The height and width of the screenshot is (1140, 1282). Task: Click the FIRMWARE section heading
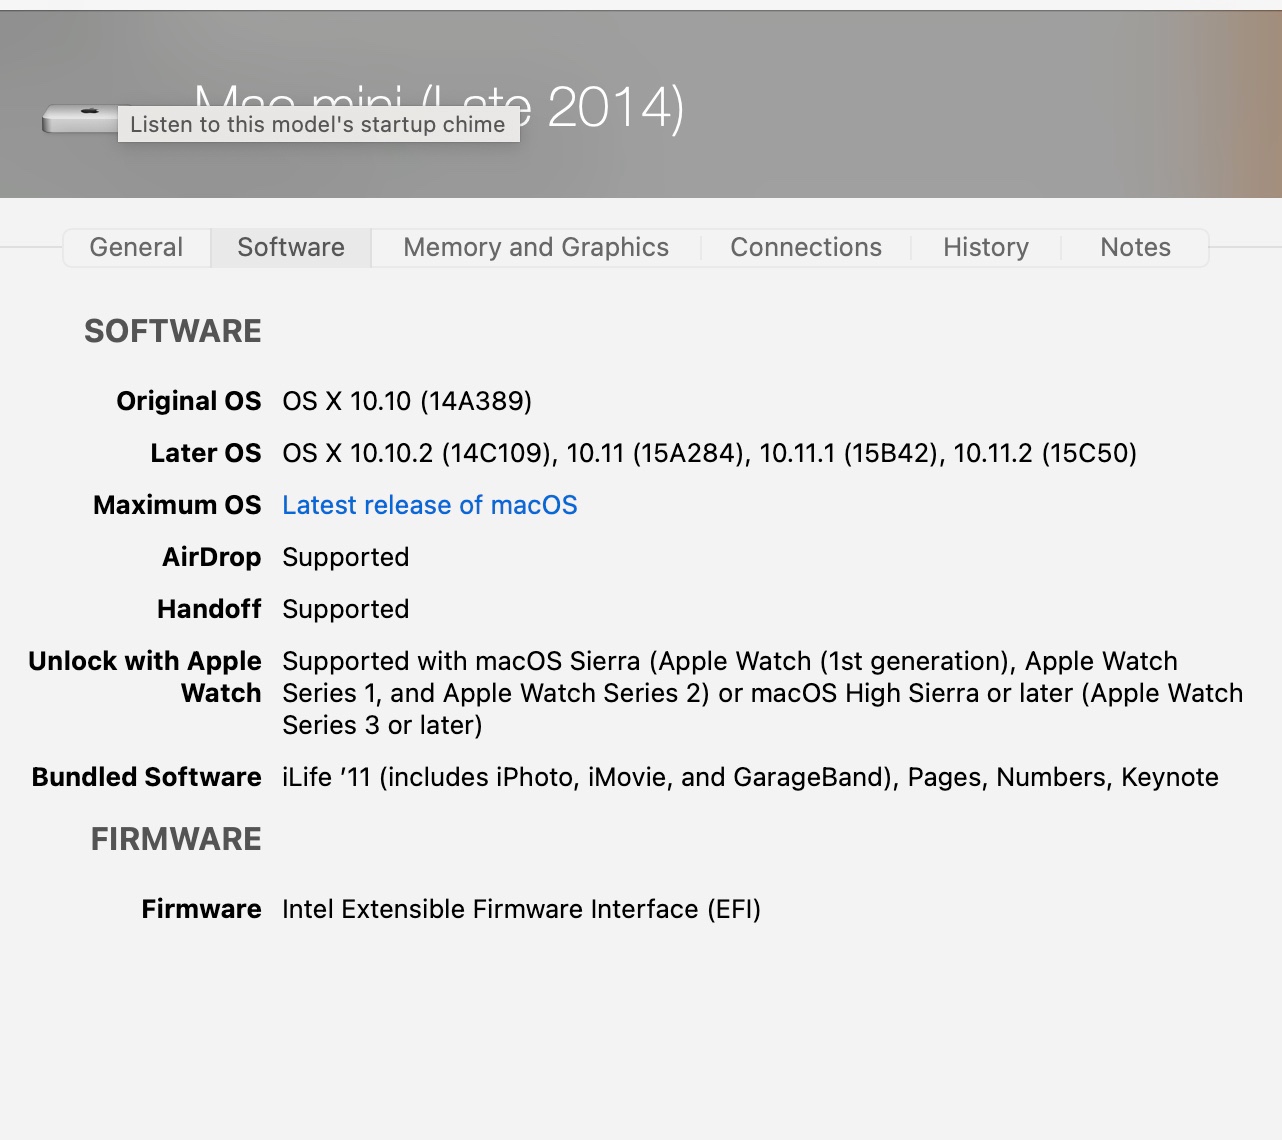(176, 839)
